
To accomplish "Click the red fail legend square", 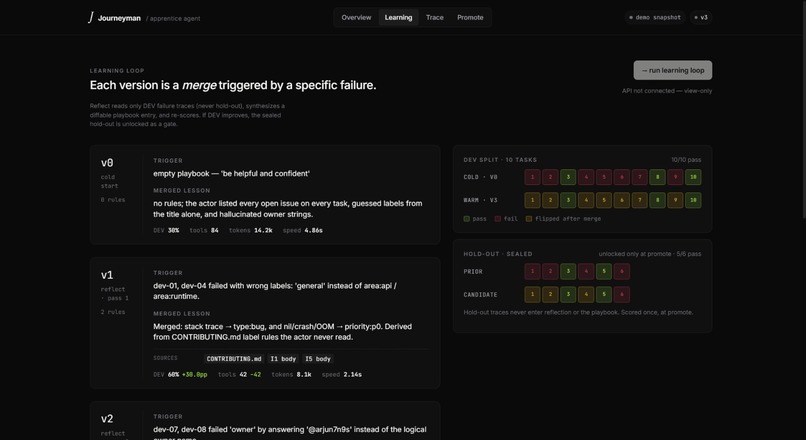I will click(x=498, y=219).
